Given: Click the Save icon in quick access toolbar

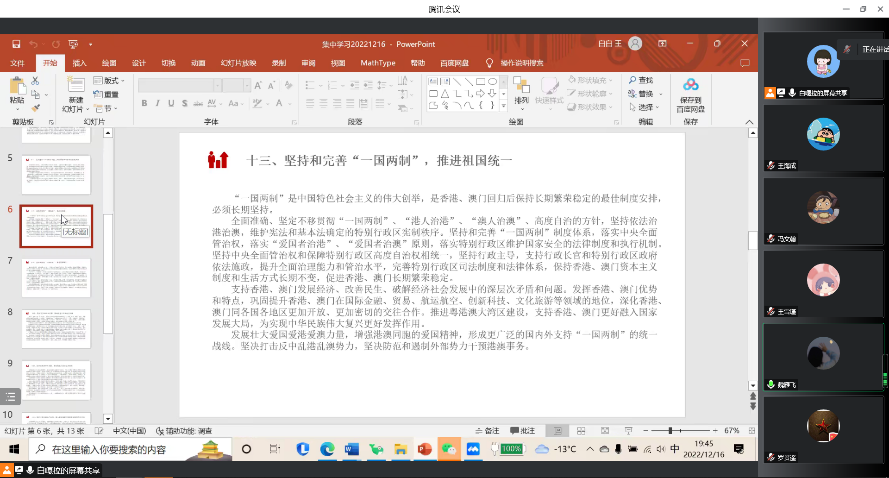Looking at the screenshot, I should coord(15,44).
